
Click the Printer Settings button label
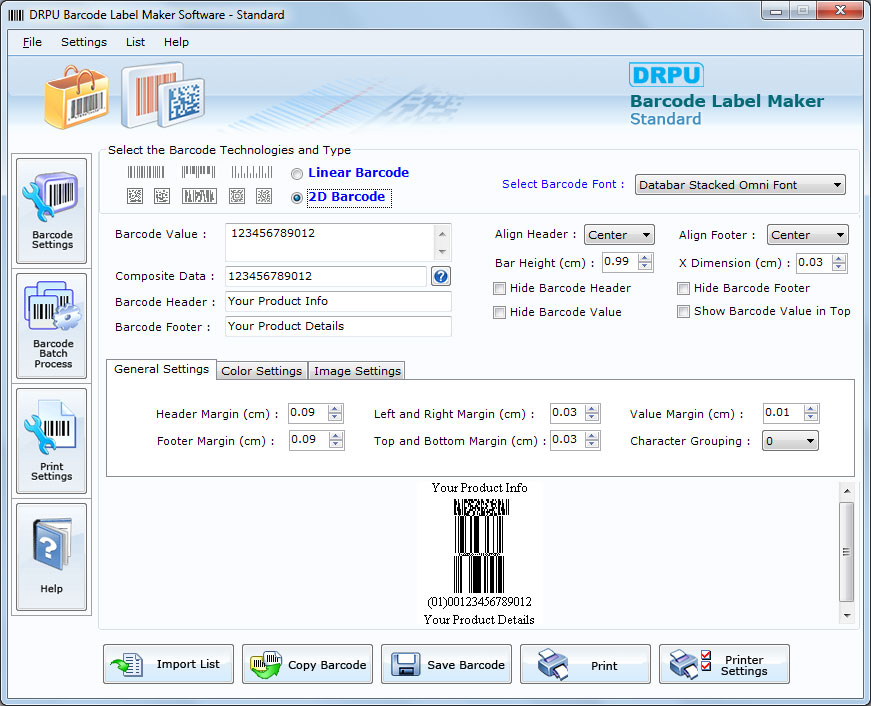pyautogui.click(x=744, y=665)
